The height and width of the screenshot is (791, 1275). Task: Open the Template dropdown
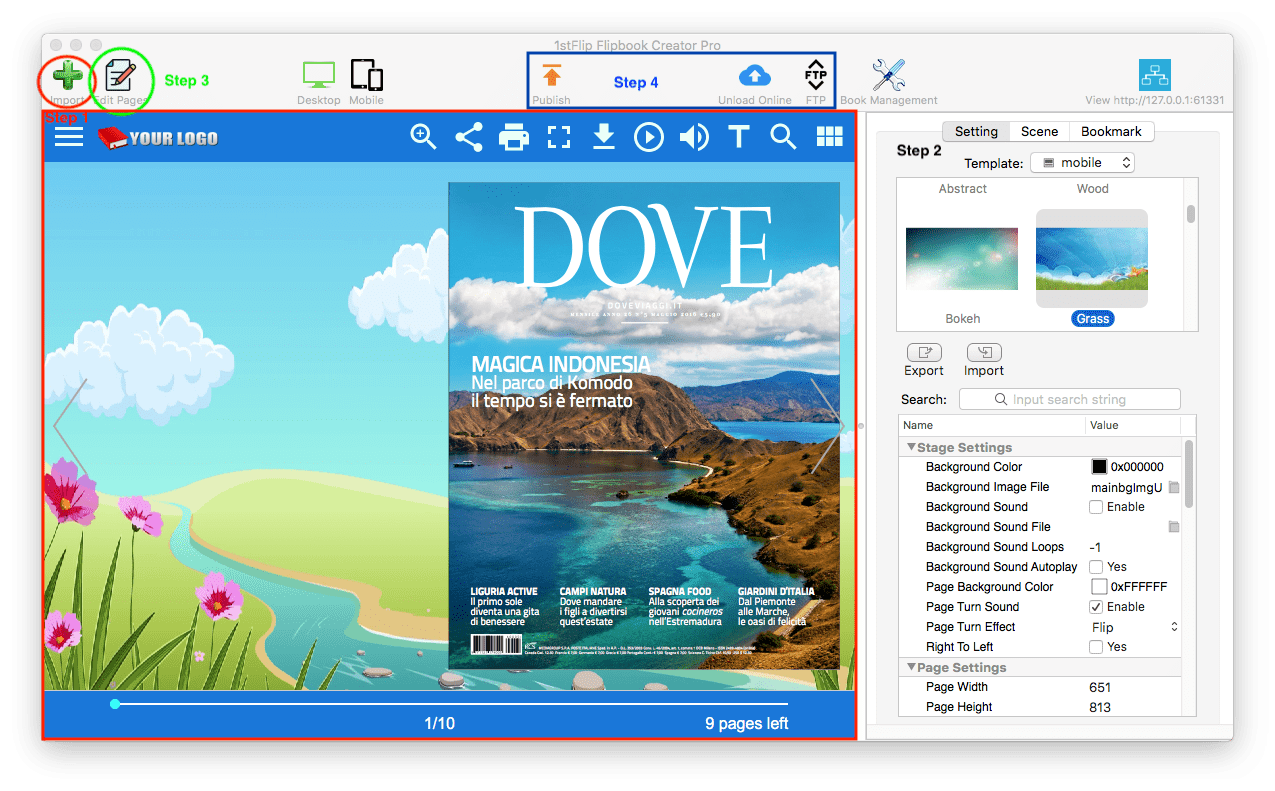[x=1082, y=162]
